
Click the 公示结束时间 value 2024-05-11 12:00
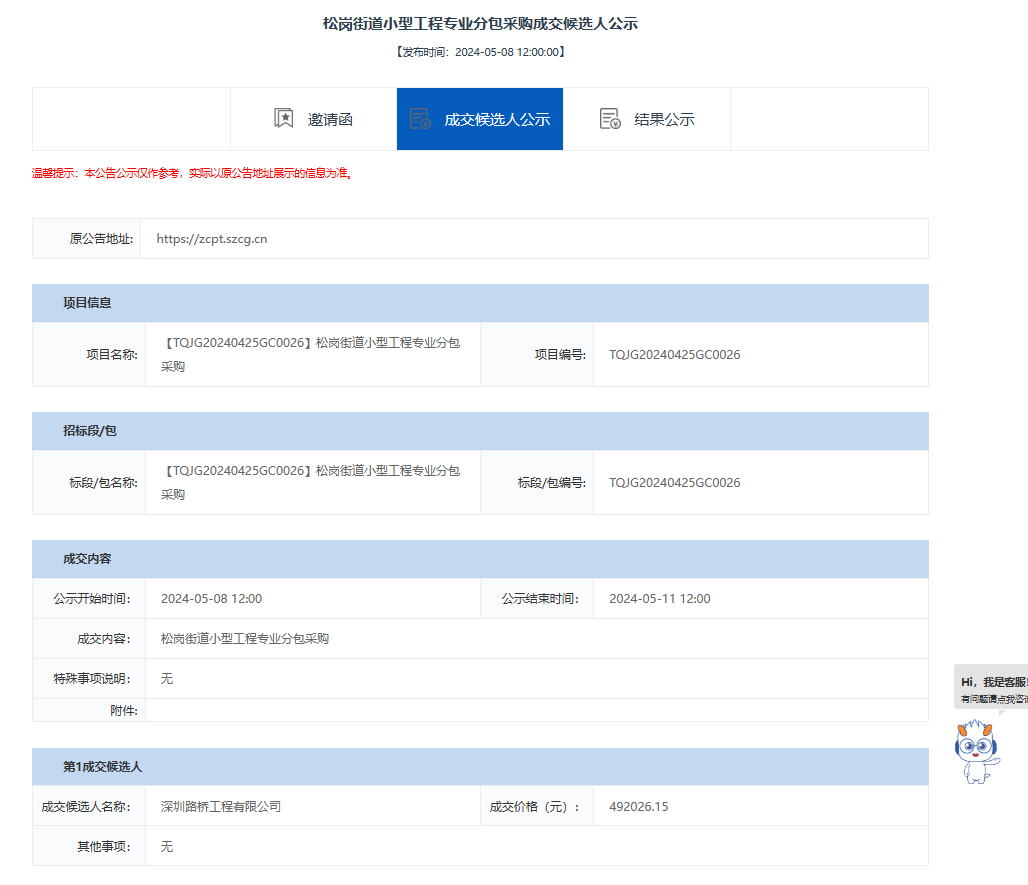660,599
